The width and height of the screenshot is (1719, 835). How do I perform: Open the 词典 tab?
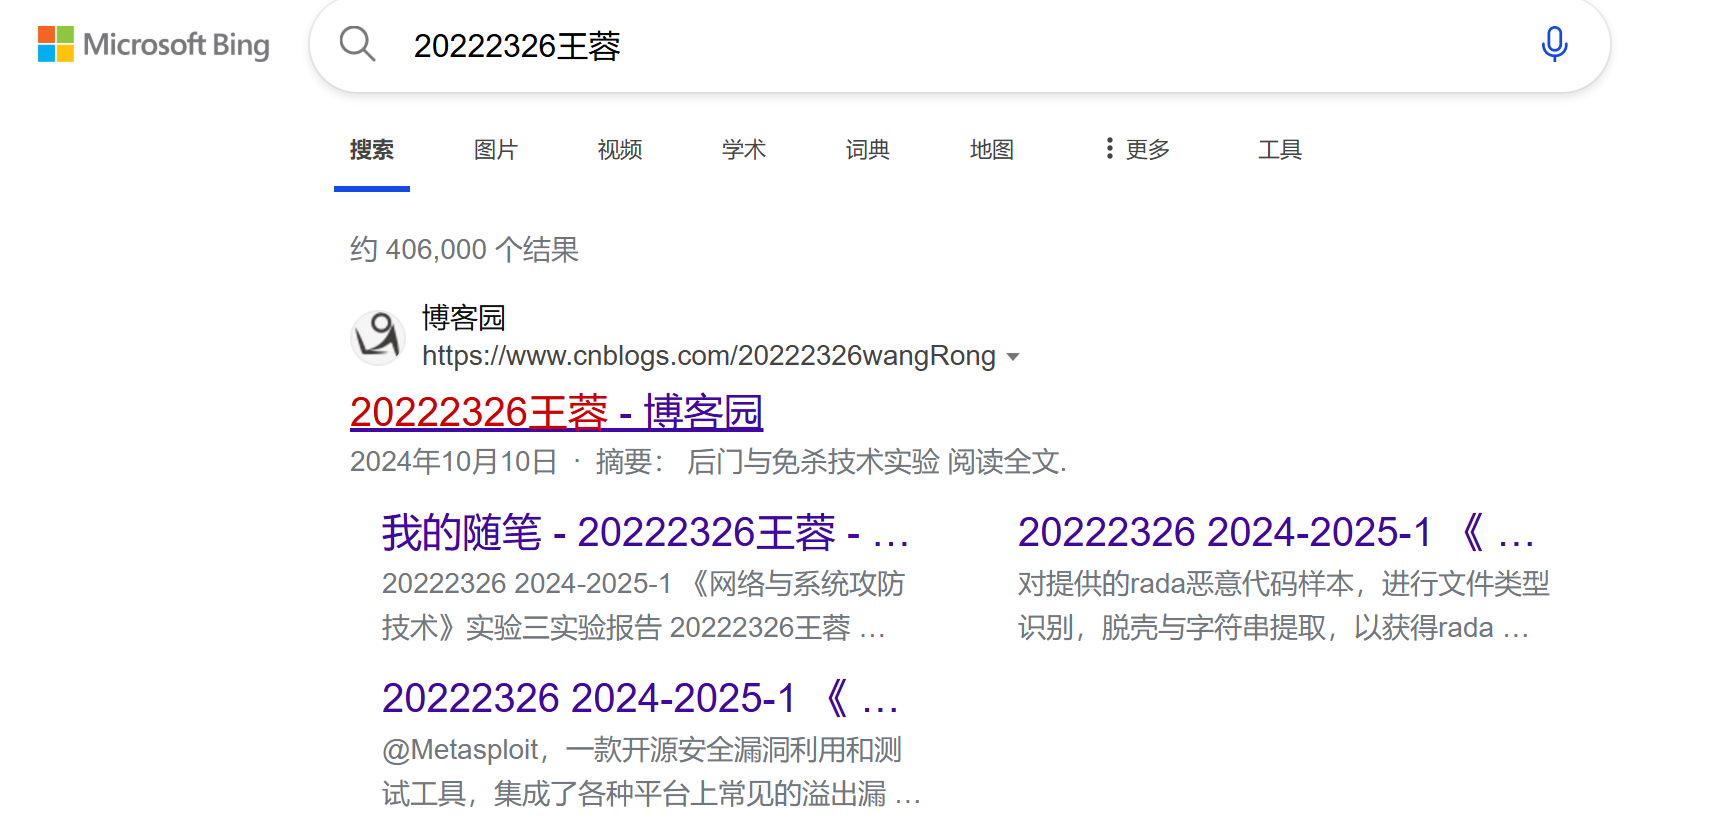tap(868, 150)
